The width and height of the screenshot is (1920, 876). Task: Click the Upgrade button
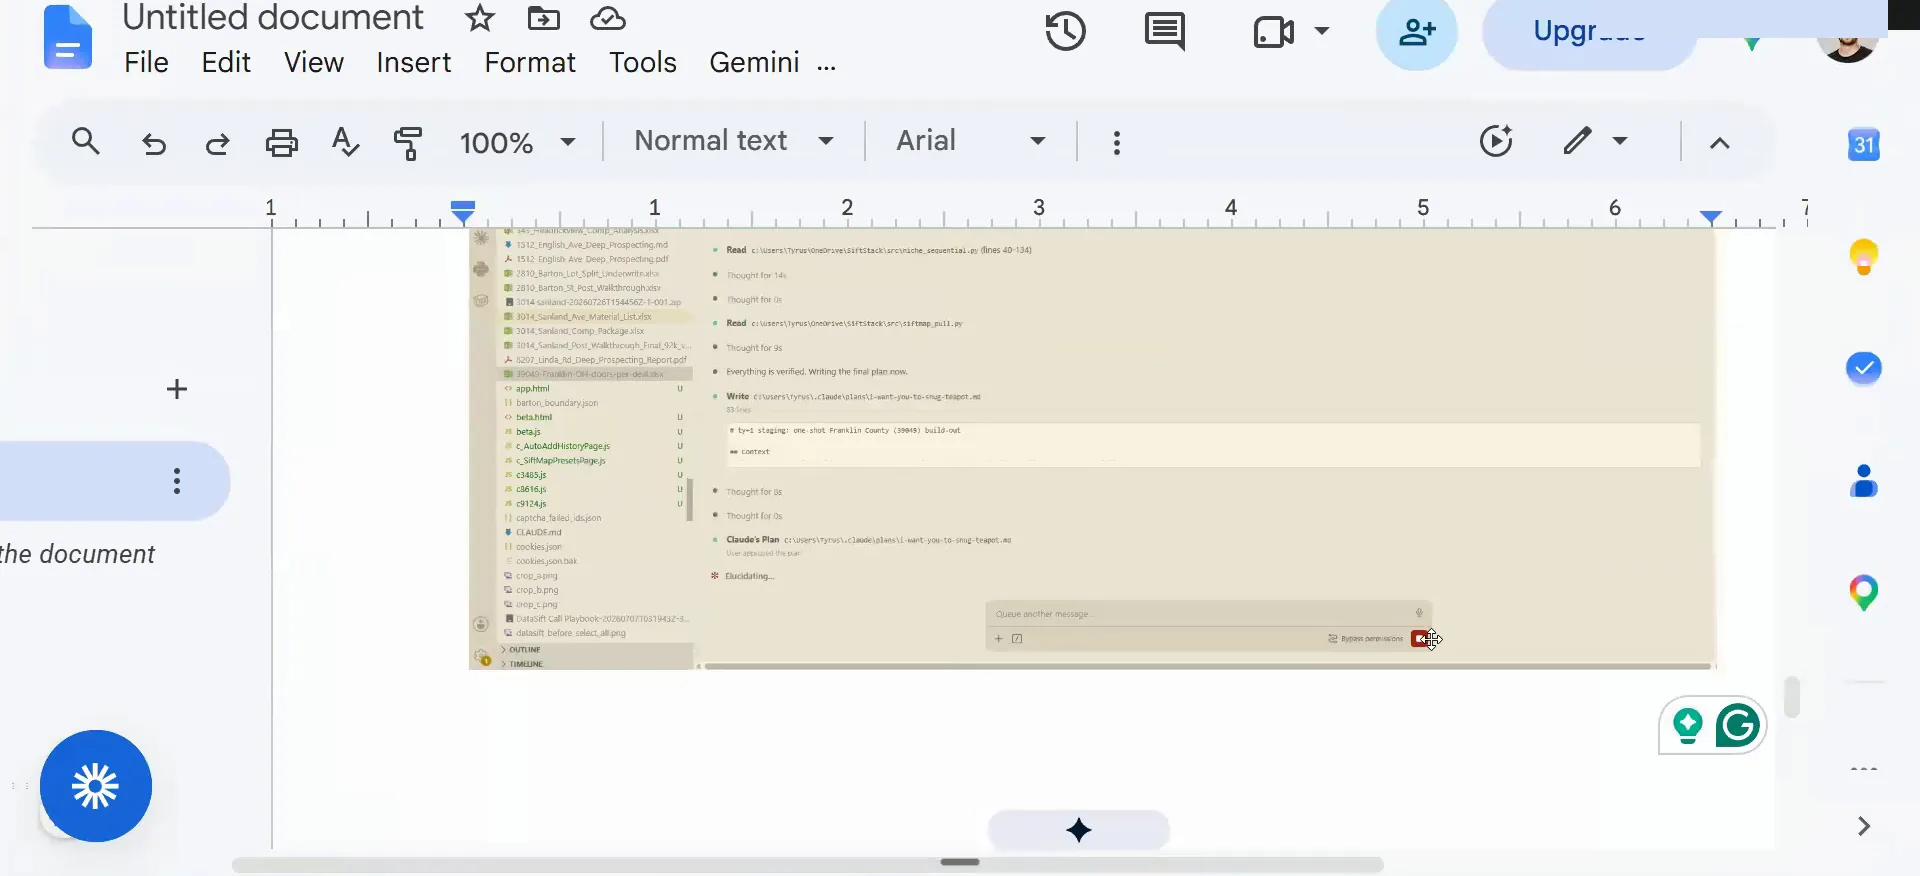tap(1589, 32)
